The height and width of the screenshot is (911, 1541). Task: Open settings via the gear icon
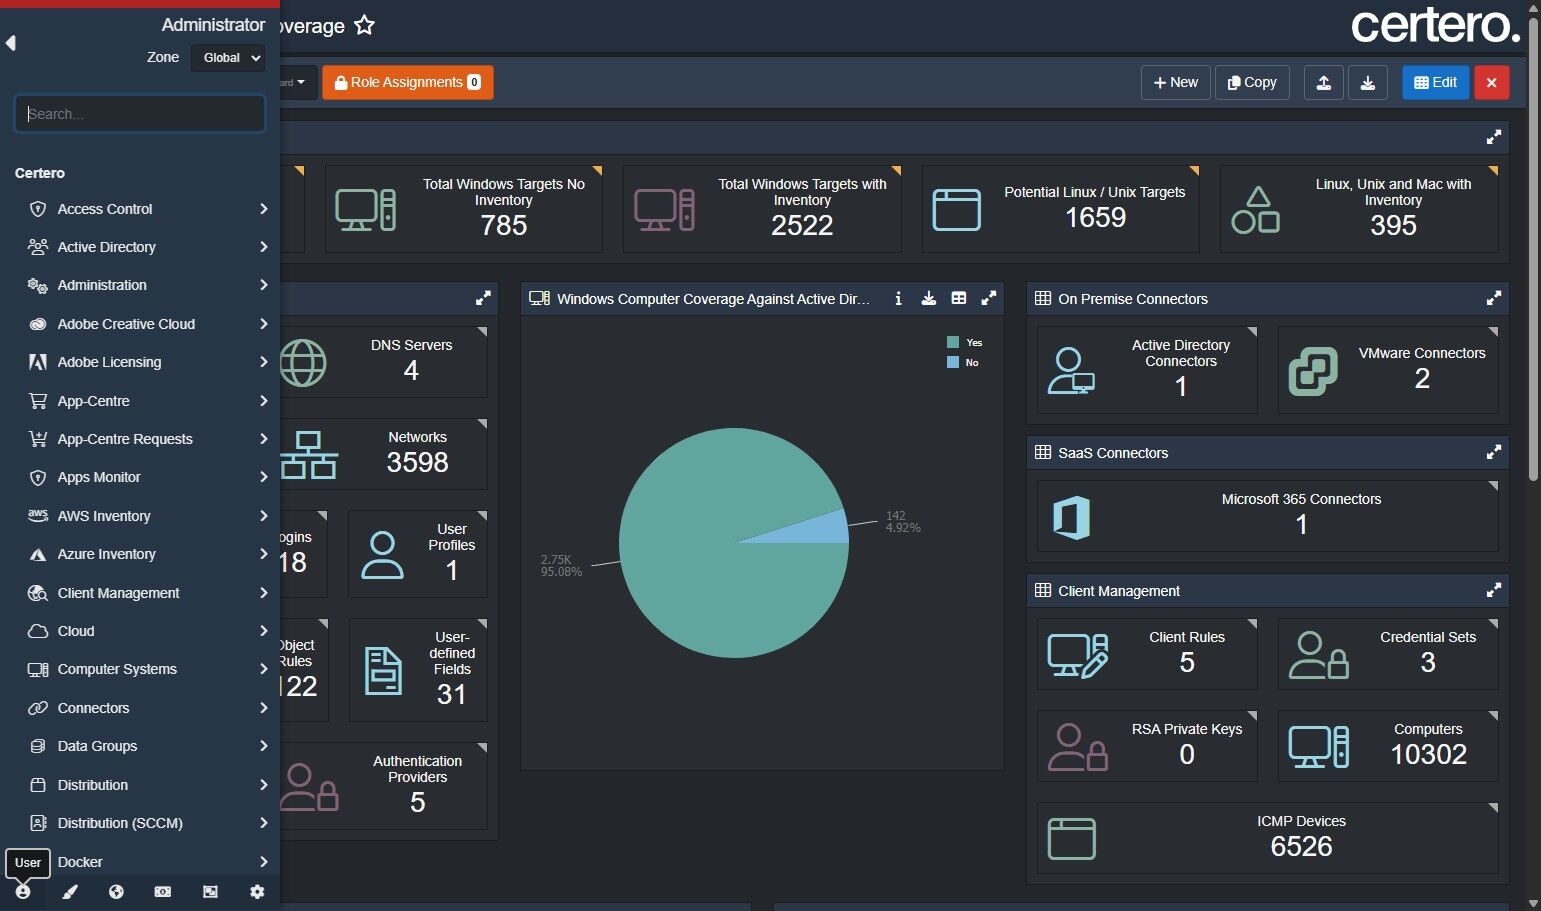[x=257, y=892]
